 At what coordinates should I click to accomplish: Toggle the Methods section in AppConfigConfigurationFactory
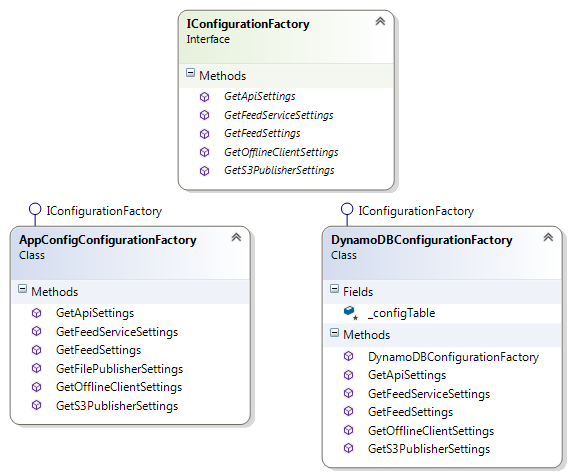[x=22, y=289]
